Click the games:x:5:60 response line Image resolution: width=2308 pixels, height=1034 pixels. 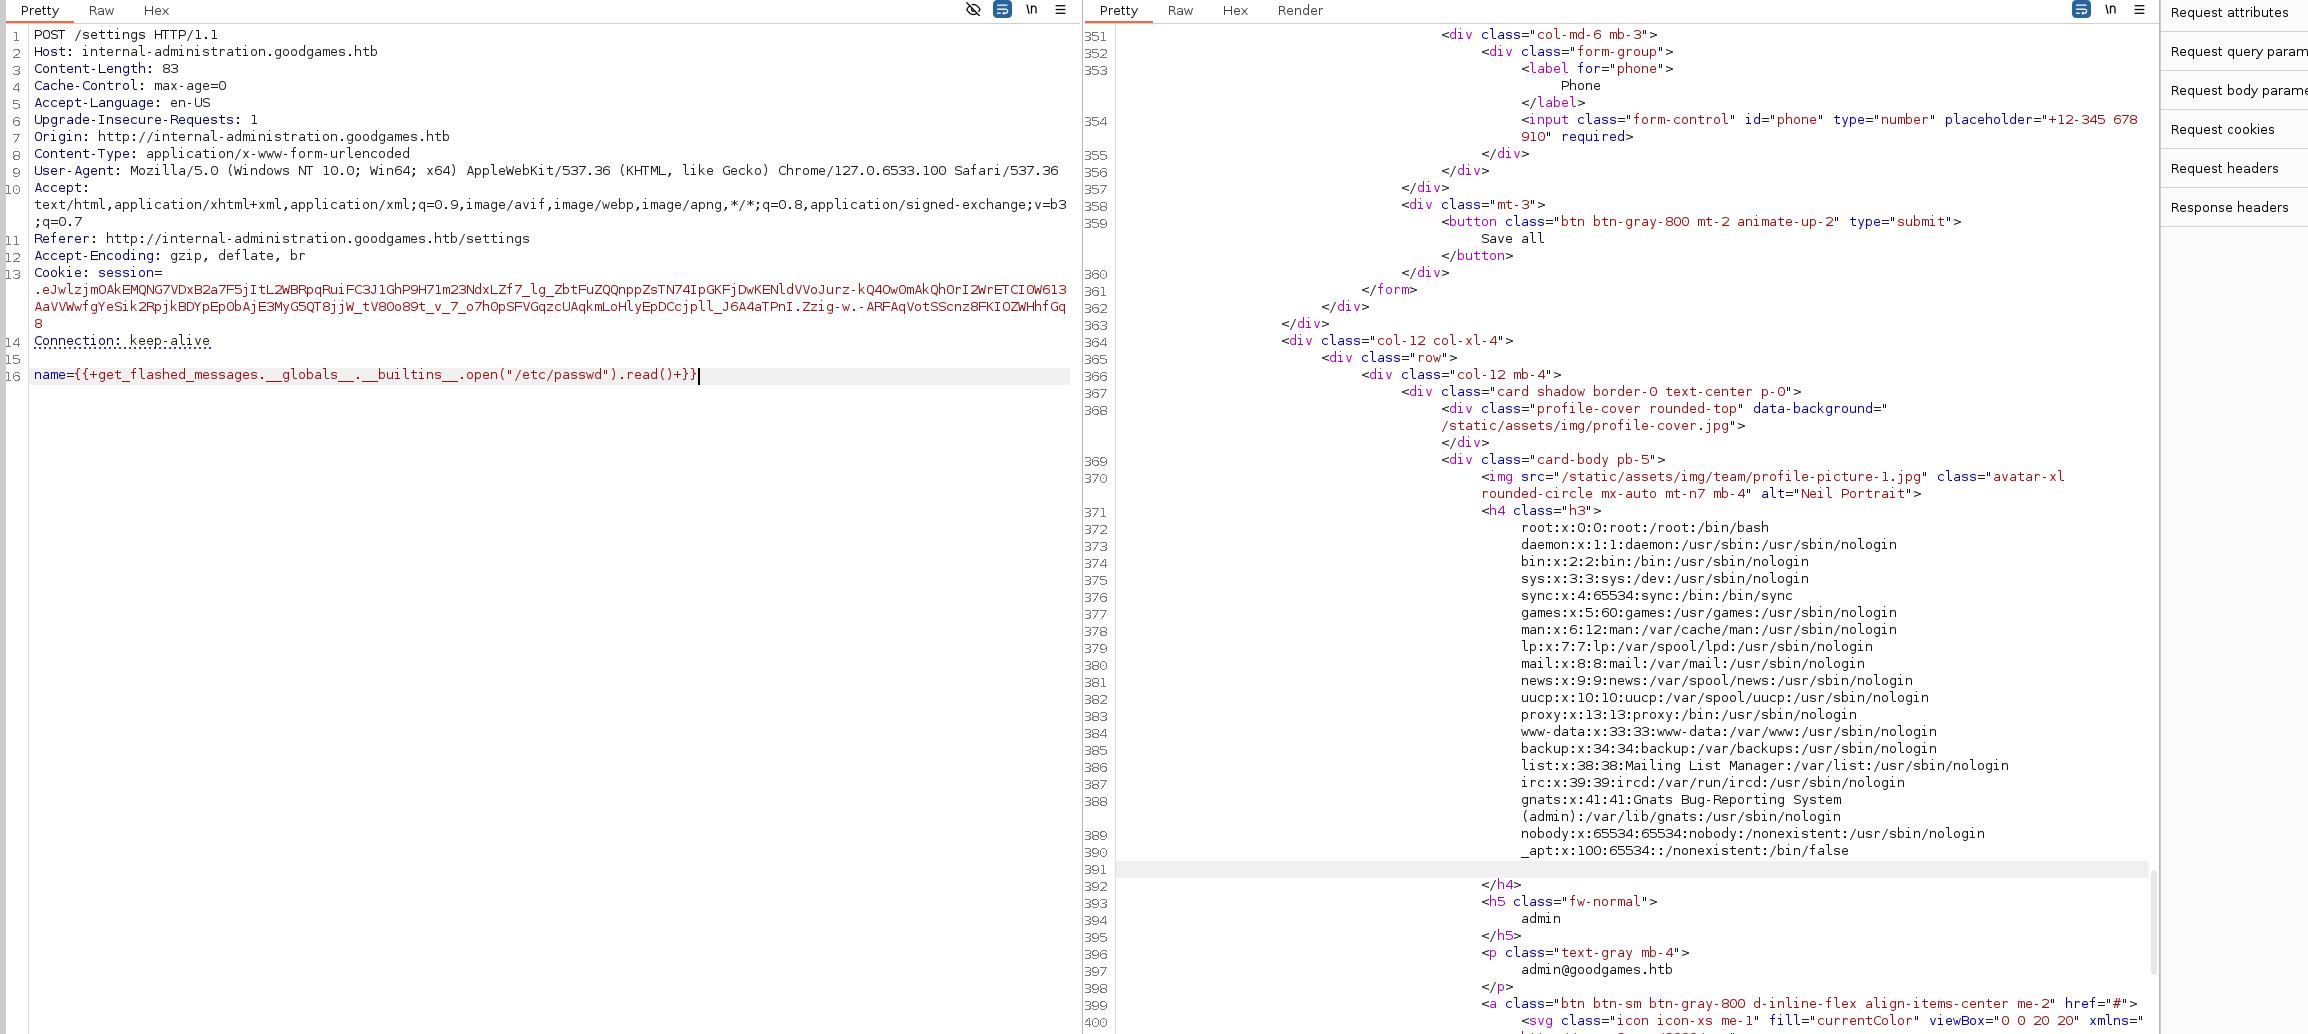1708,613
